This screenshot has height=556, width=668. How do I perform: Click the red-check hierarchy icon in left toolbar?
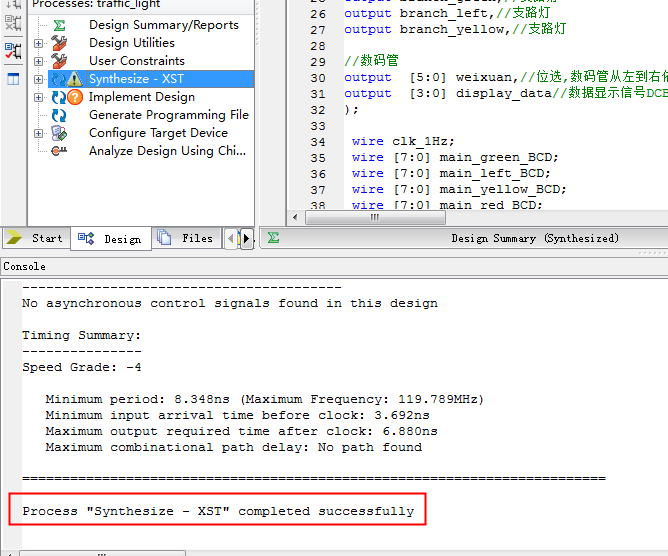tap(13, 50)
